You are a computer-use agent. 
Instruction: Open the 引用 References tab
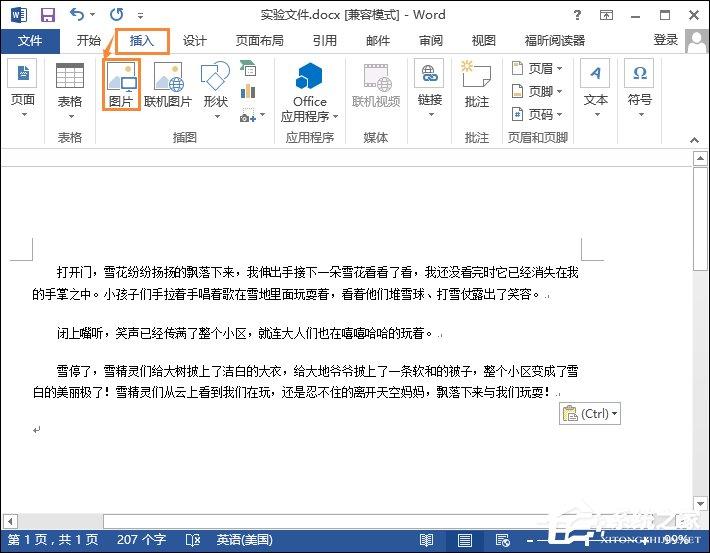325,41
